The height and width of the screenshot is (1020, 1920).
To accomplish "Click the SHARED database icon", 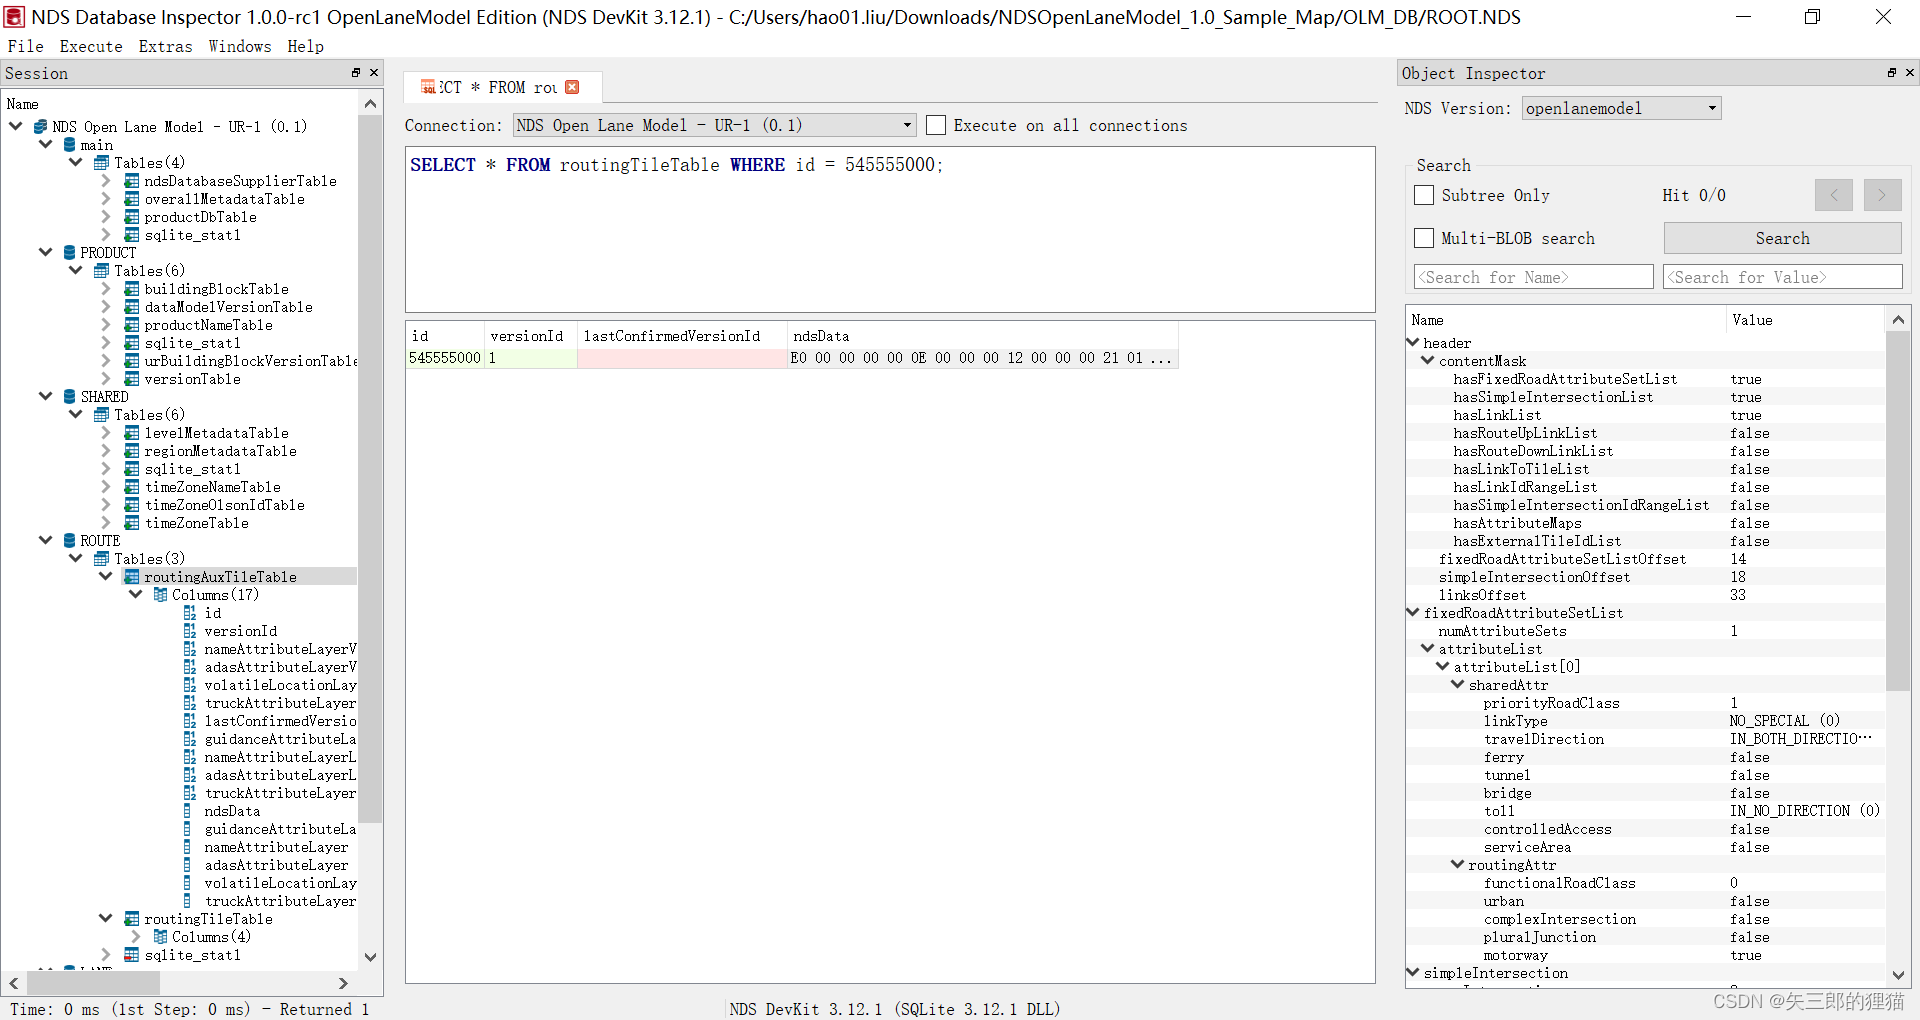I will tap(70, 397).
